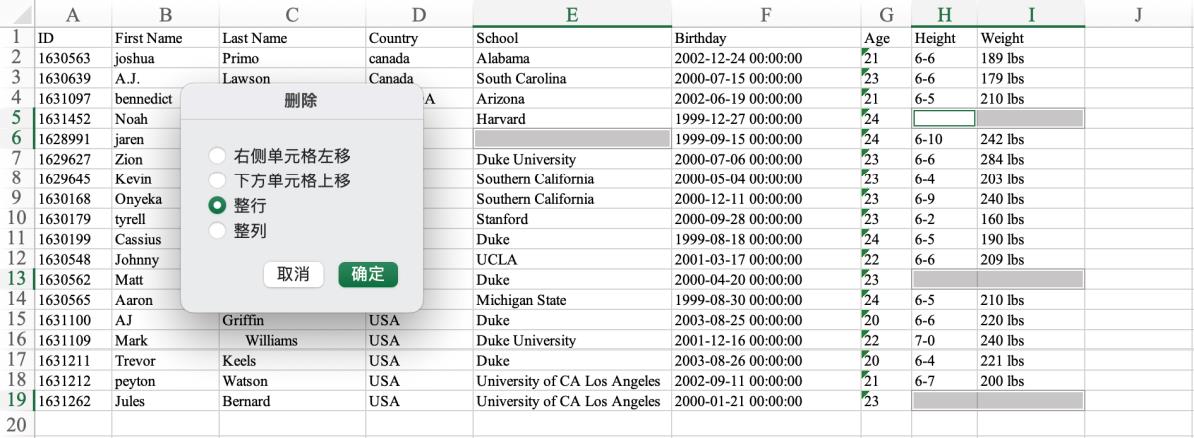Click the Michigan State cell
The image size is (1194, 438).
pos(571,300)
